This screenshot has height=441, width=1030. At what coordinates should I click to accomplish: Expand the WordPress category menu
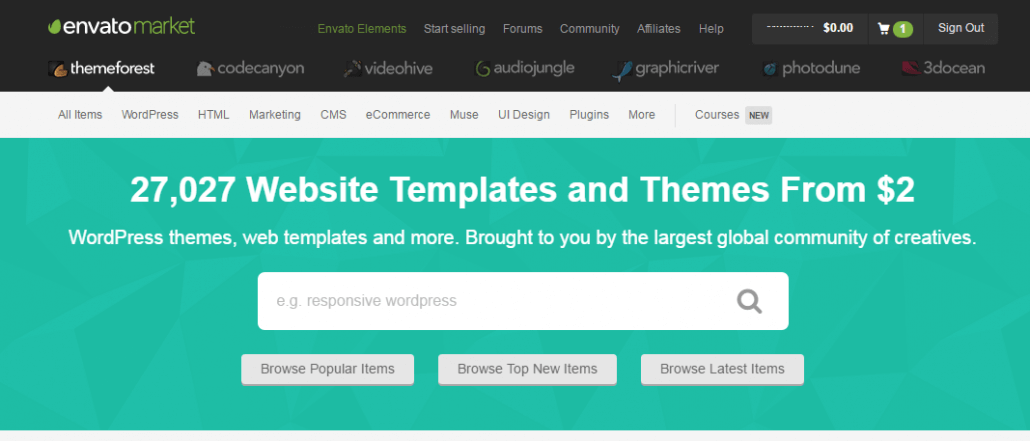coord(150,115)
